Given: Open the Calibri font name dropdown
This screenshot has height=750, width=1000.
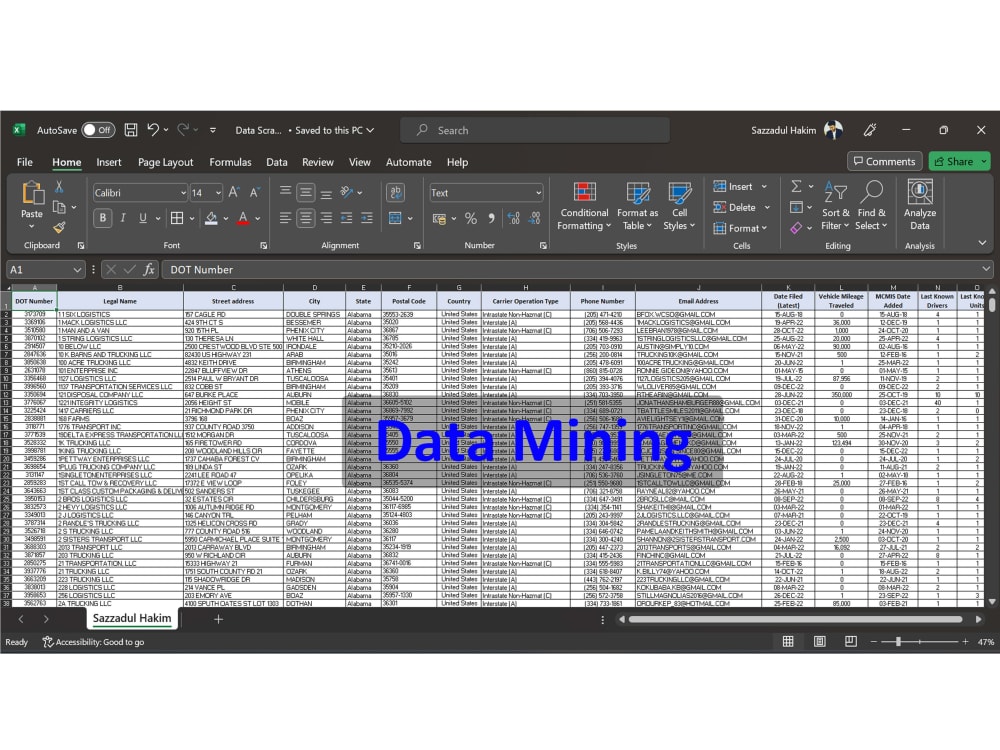Looking at the screenshot, I should pyautogui.click(x=183, y=193).
